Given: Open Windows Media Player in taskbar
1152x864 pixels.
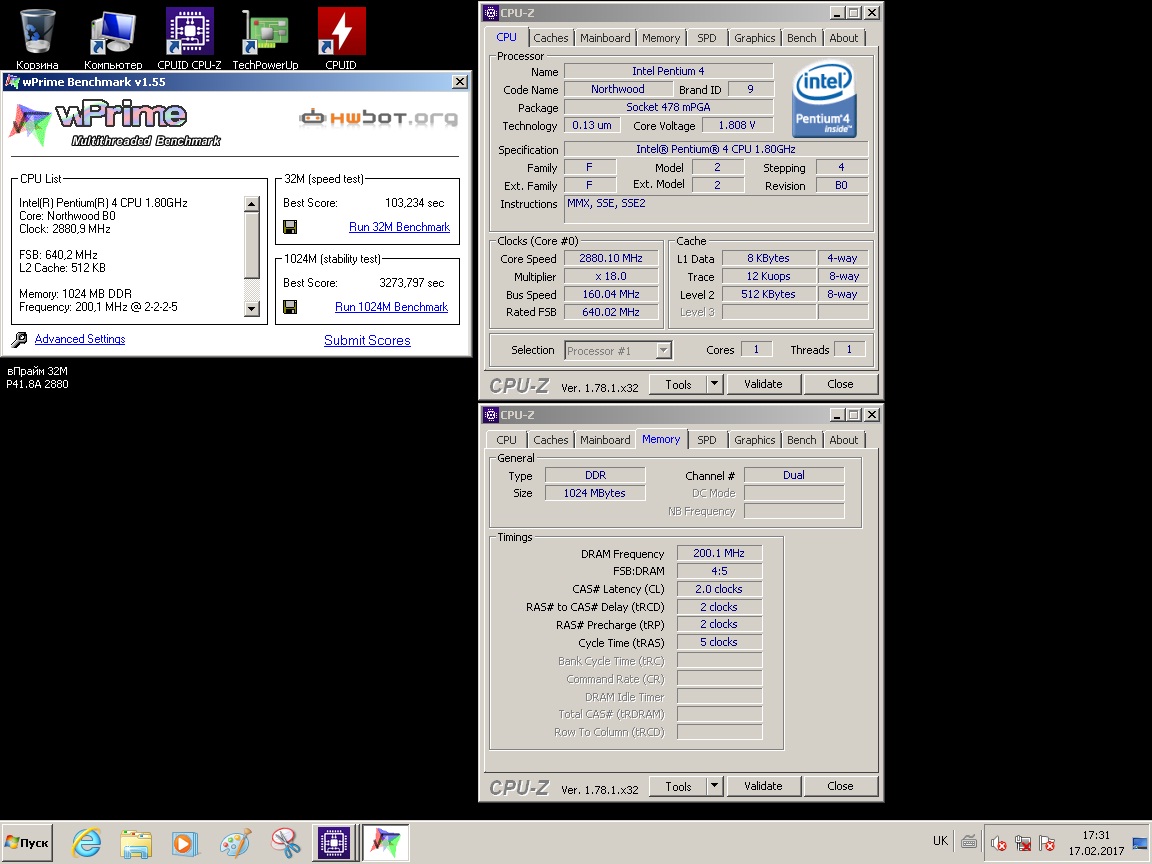Looking at the screenshot, I should 185,843.
